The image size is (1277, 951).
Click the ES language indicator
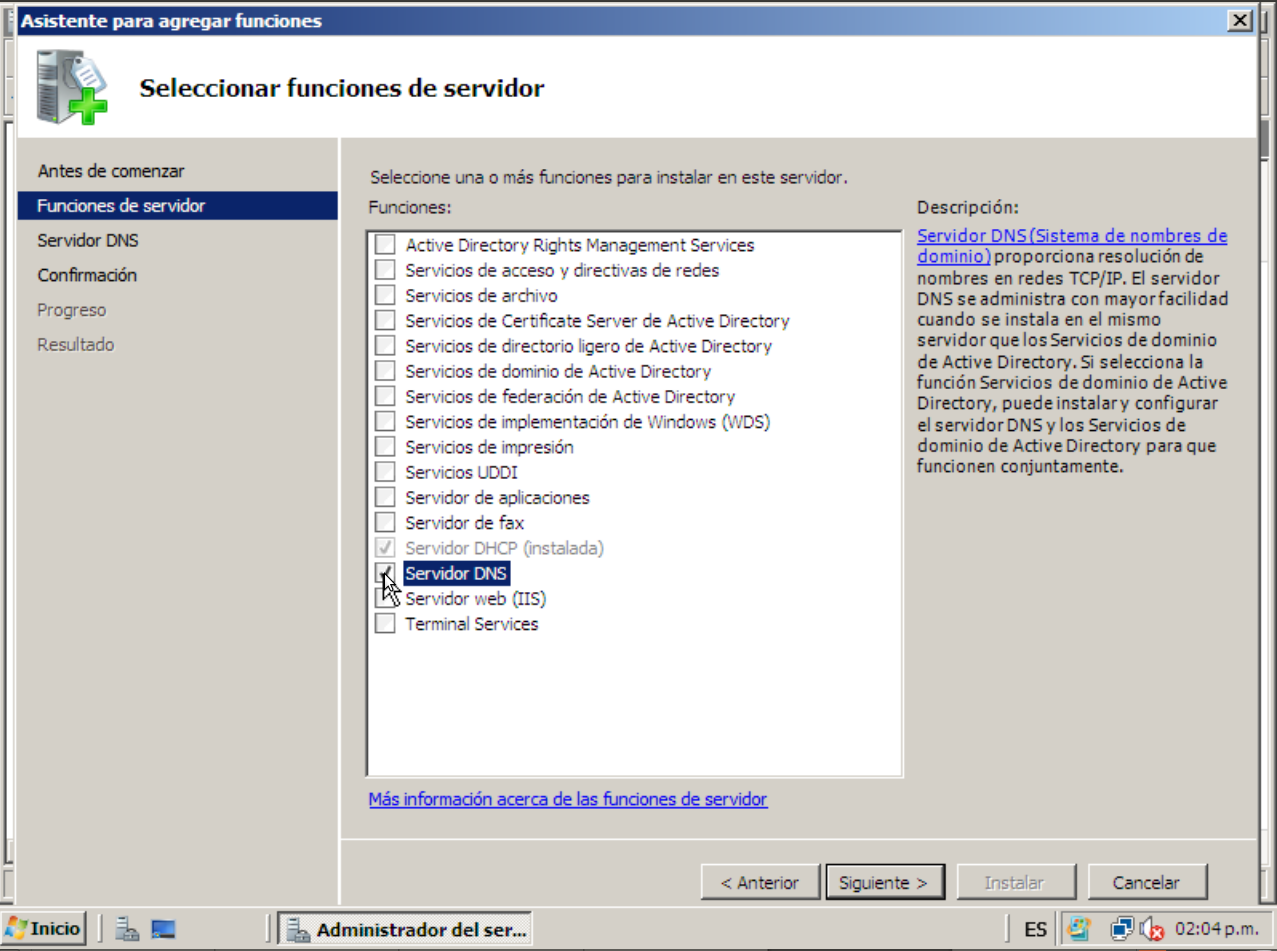(x=1035, y=930)
